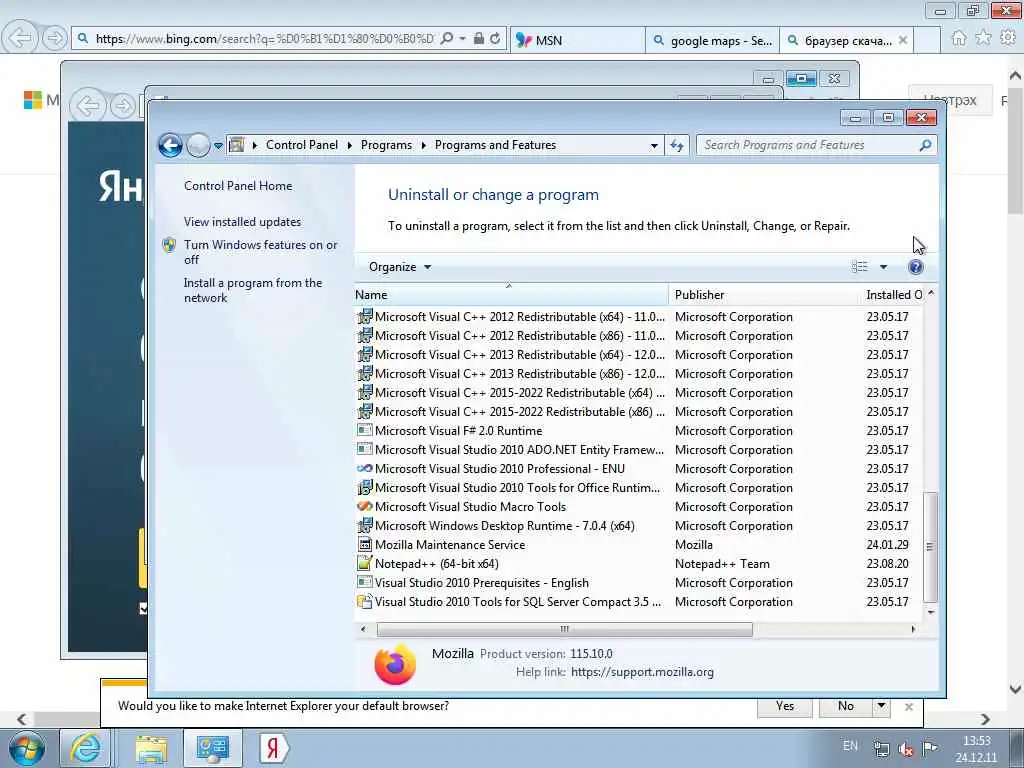Select Visual Studio 2010 ADO.NET Entity Framework icon

point(364,449)
